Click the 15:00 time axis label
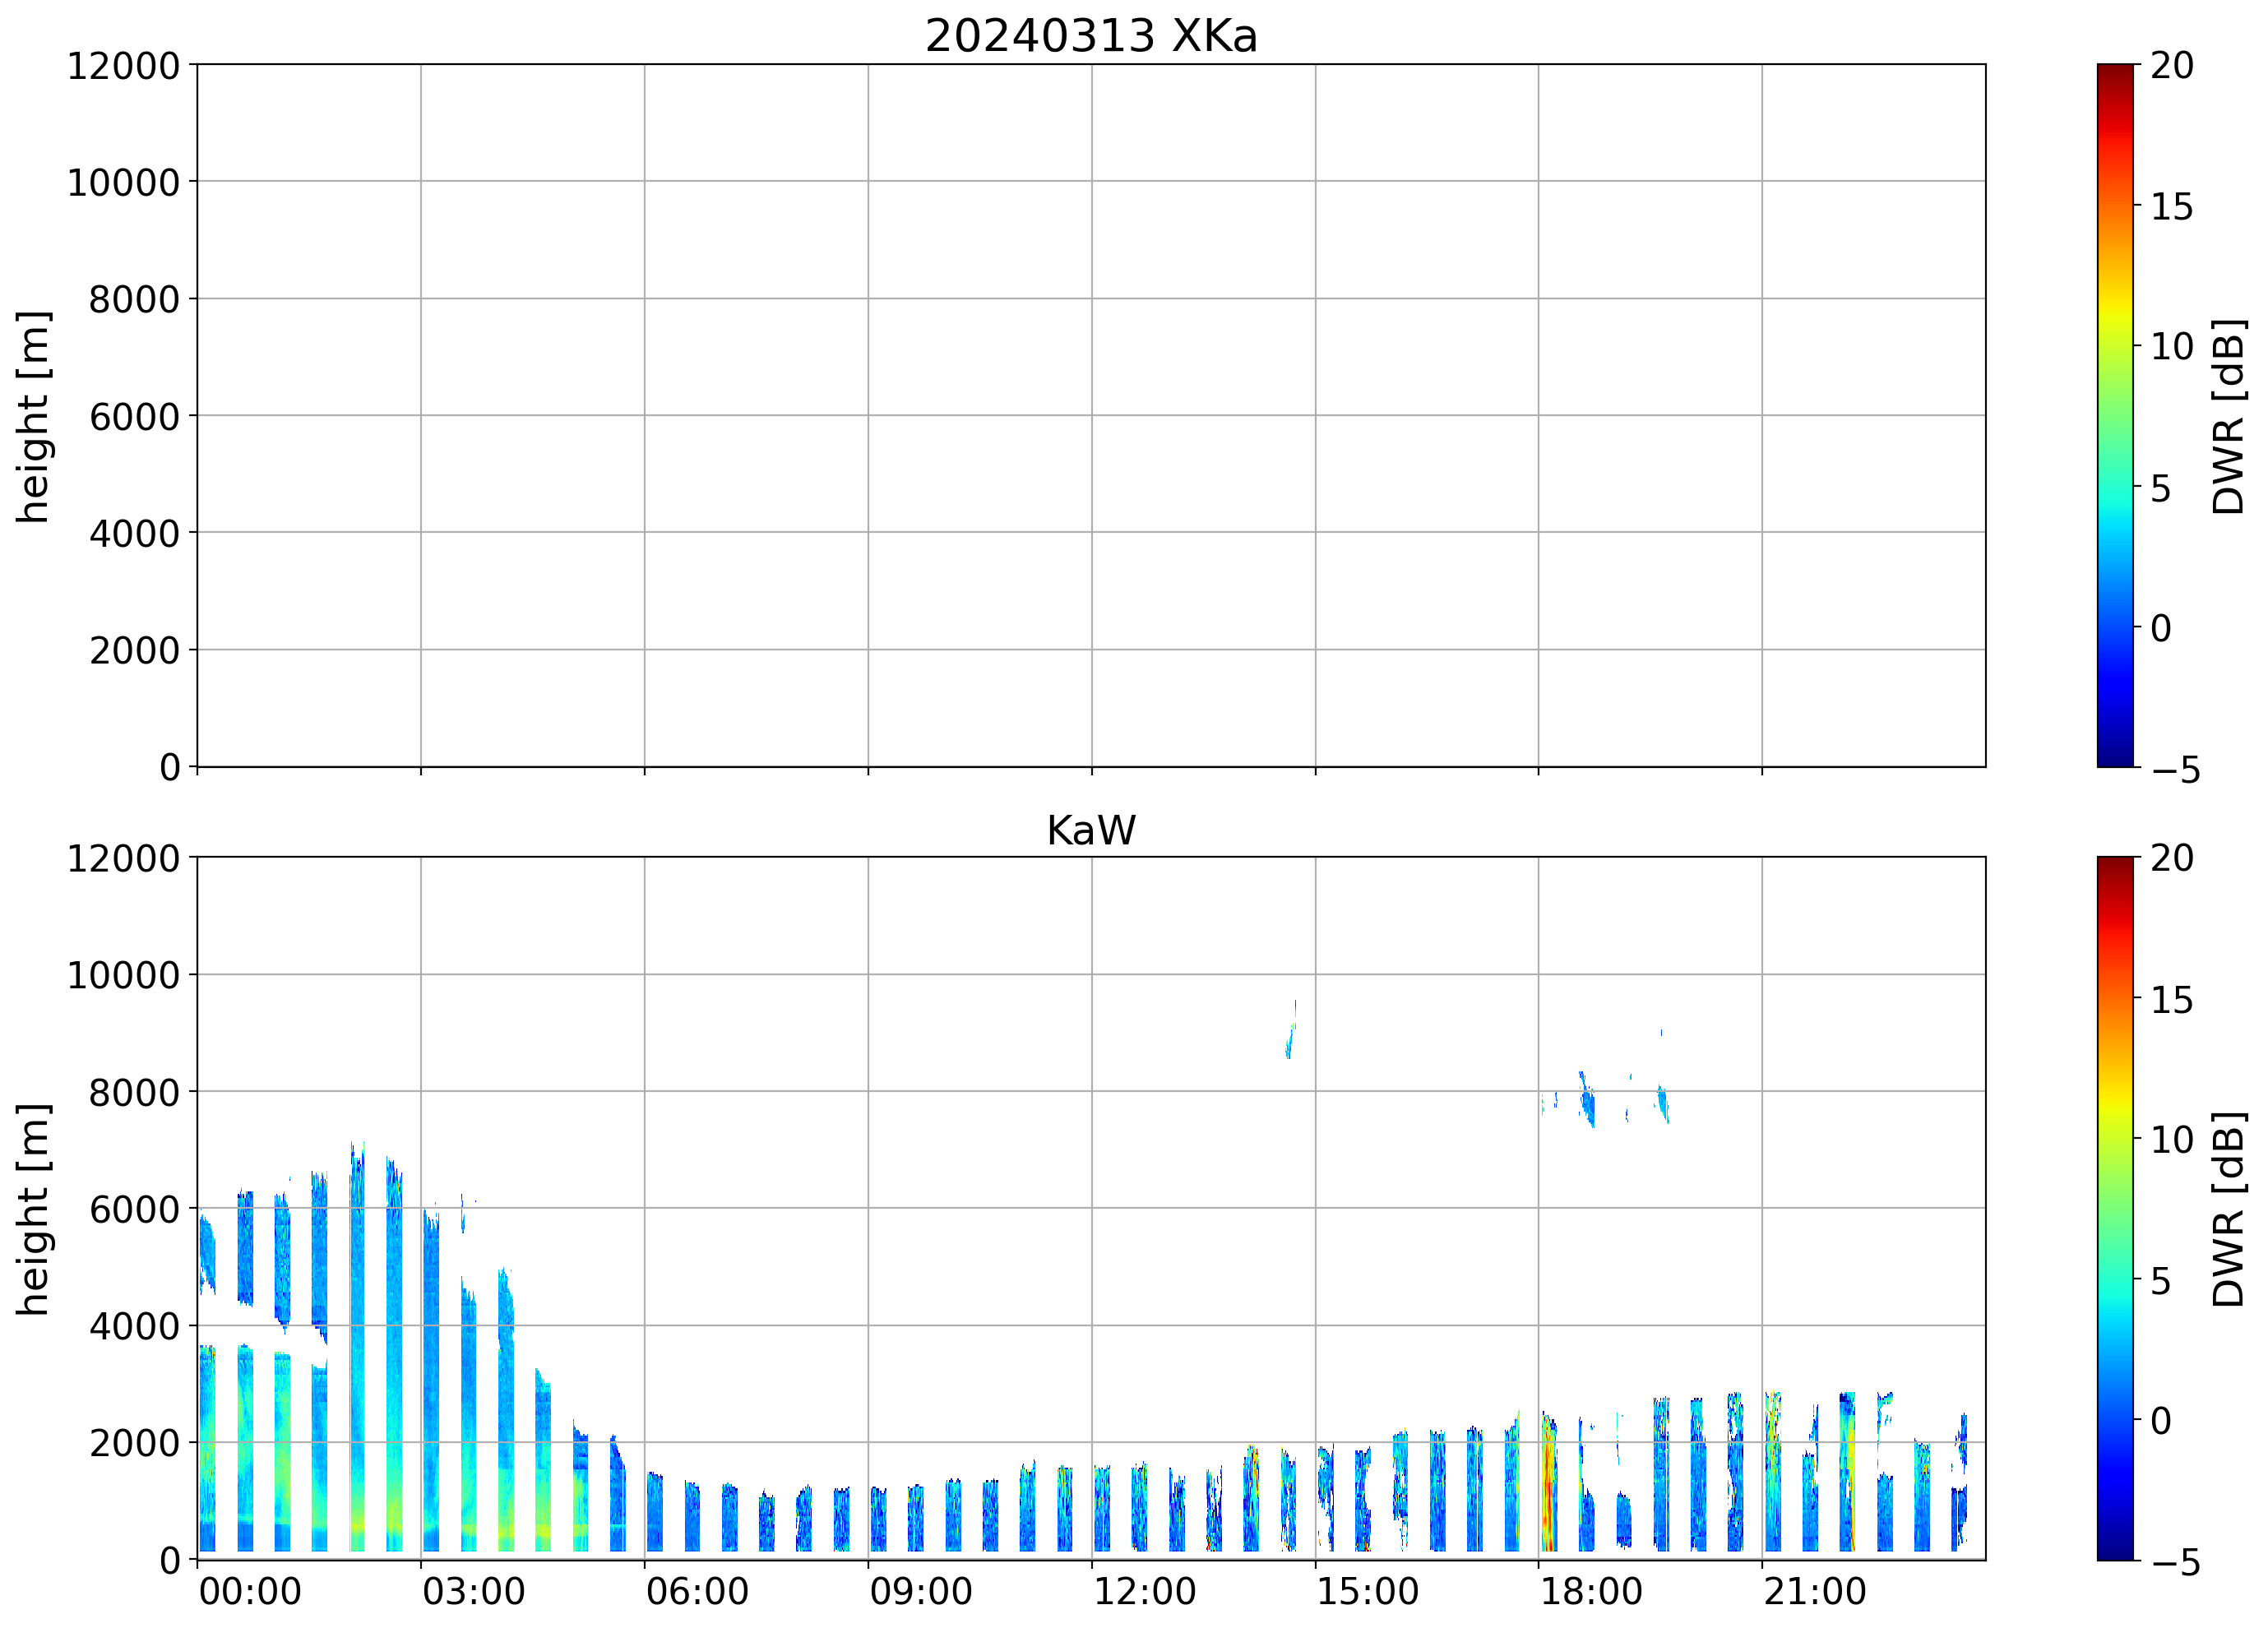2268x1628 pixels. 1367,1592
